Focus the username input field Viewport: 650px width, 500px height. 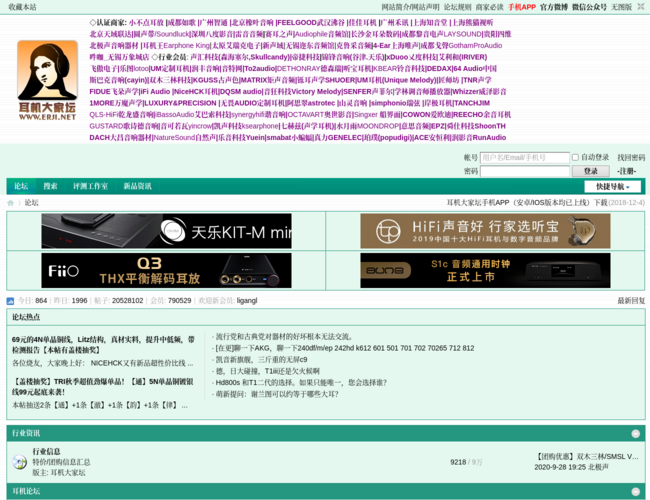coord(524,158)
